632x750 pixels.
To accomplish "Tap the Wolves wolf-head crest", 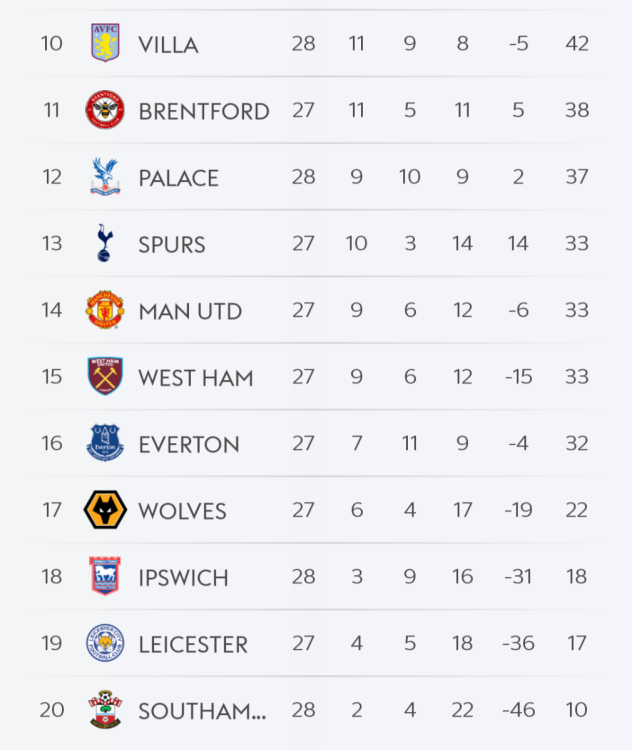I will [x=105, y=510].
